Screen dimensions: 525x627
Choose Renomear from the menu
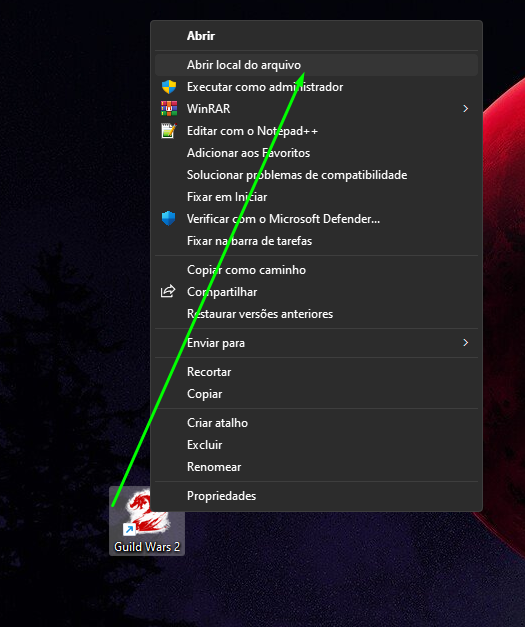click(316, 467)
